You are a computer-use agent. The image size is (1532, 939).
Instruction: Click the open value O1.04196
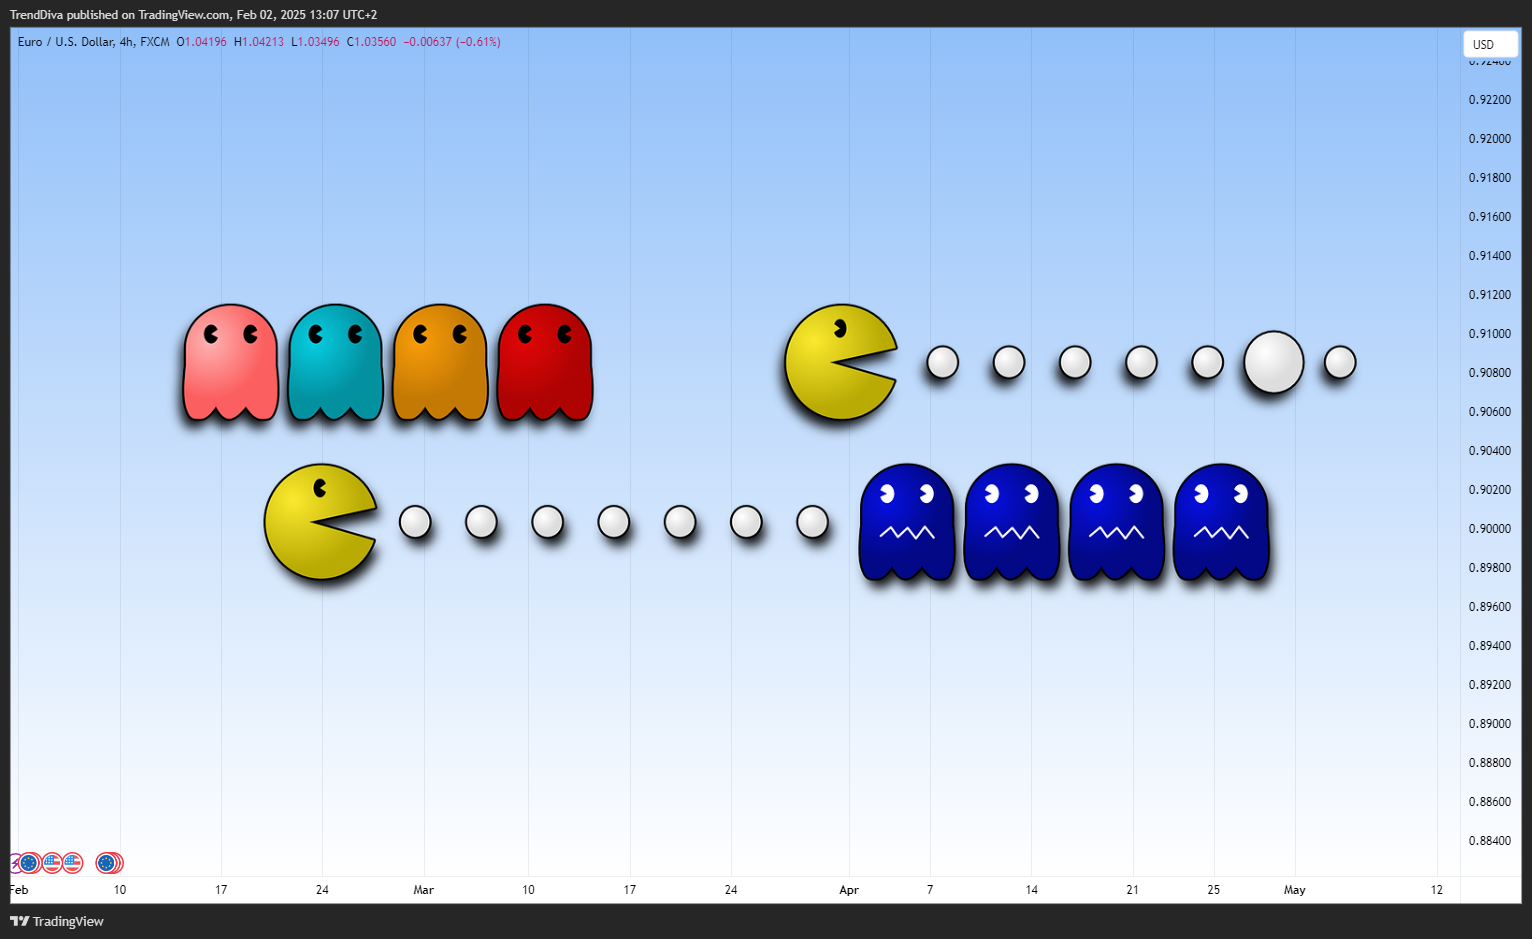[x=202, y=42]
